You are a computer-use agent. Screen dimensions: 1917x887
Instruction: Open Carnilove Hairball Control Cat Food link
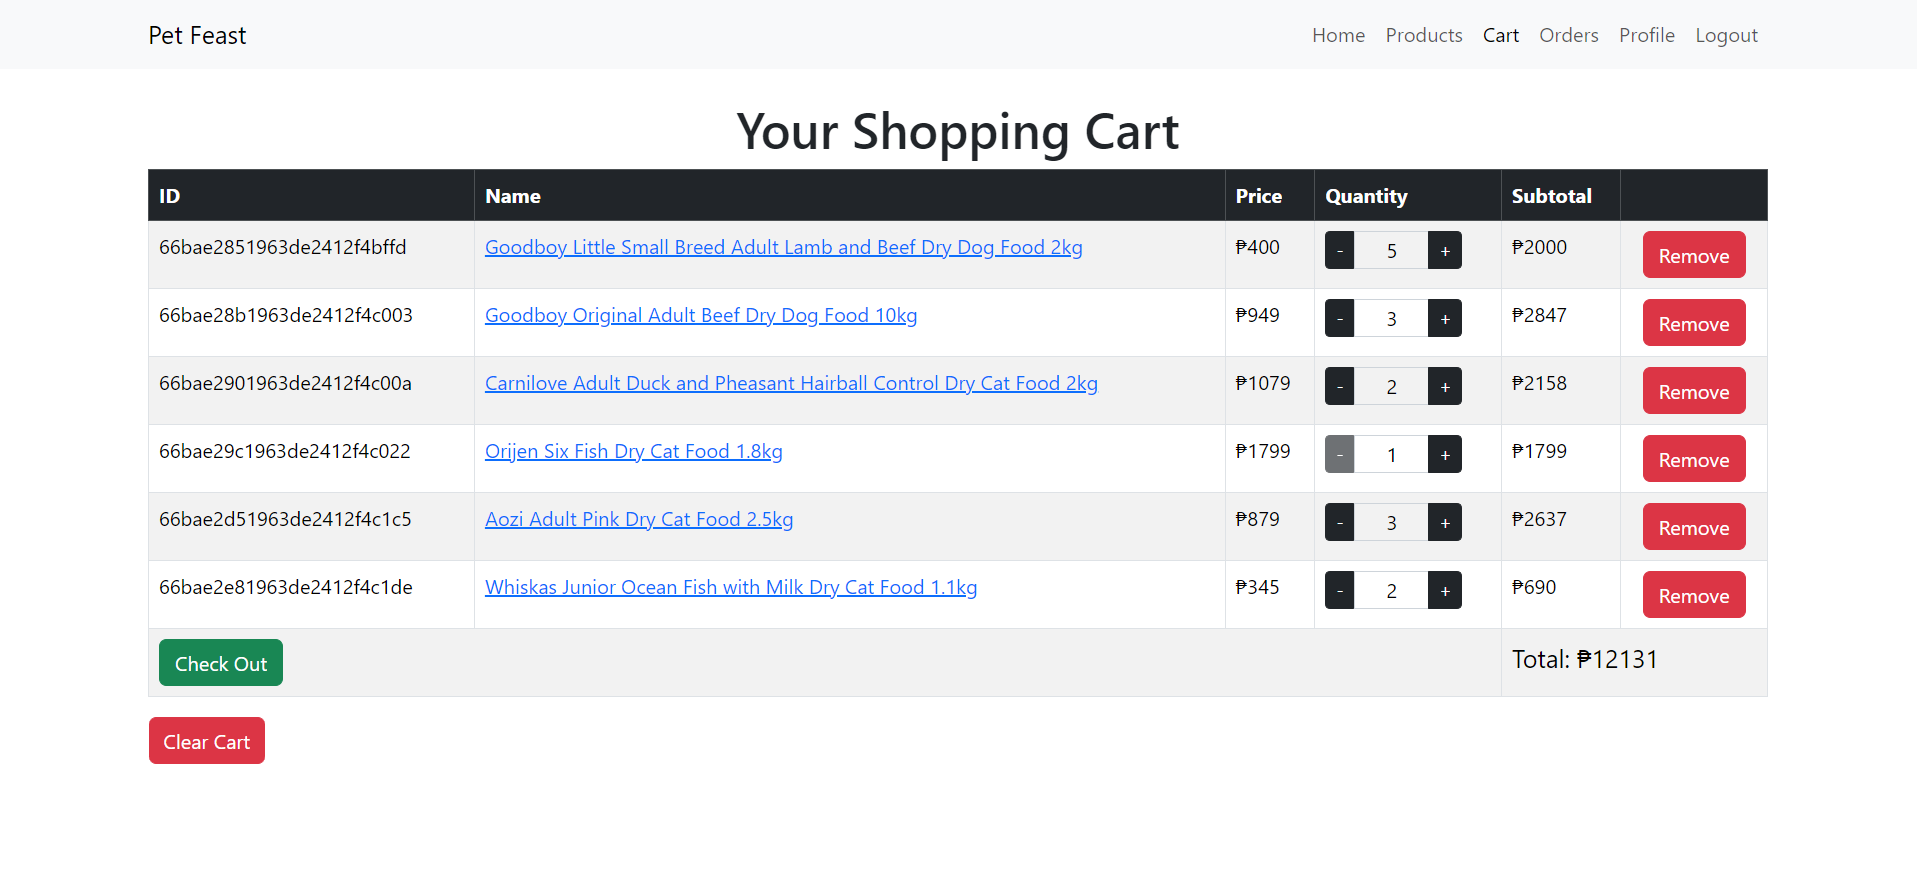coord(791,383)
